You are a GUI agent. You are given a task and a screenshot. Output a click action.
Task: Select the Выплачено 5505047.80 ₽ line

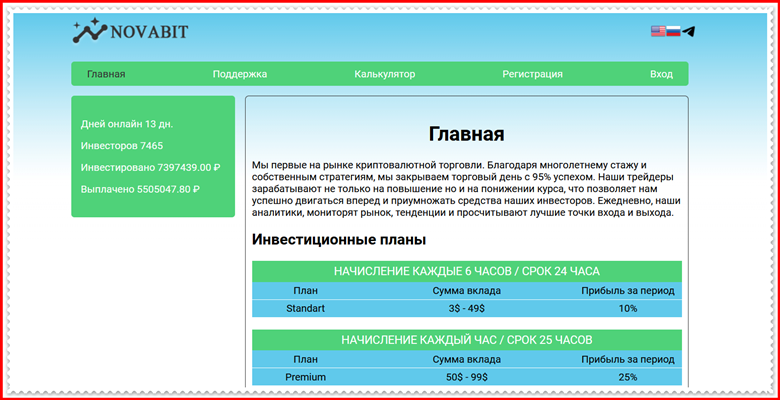(140, 189)
